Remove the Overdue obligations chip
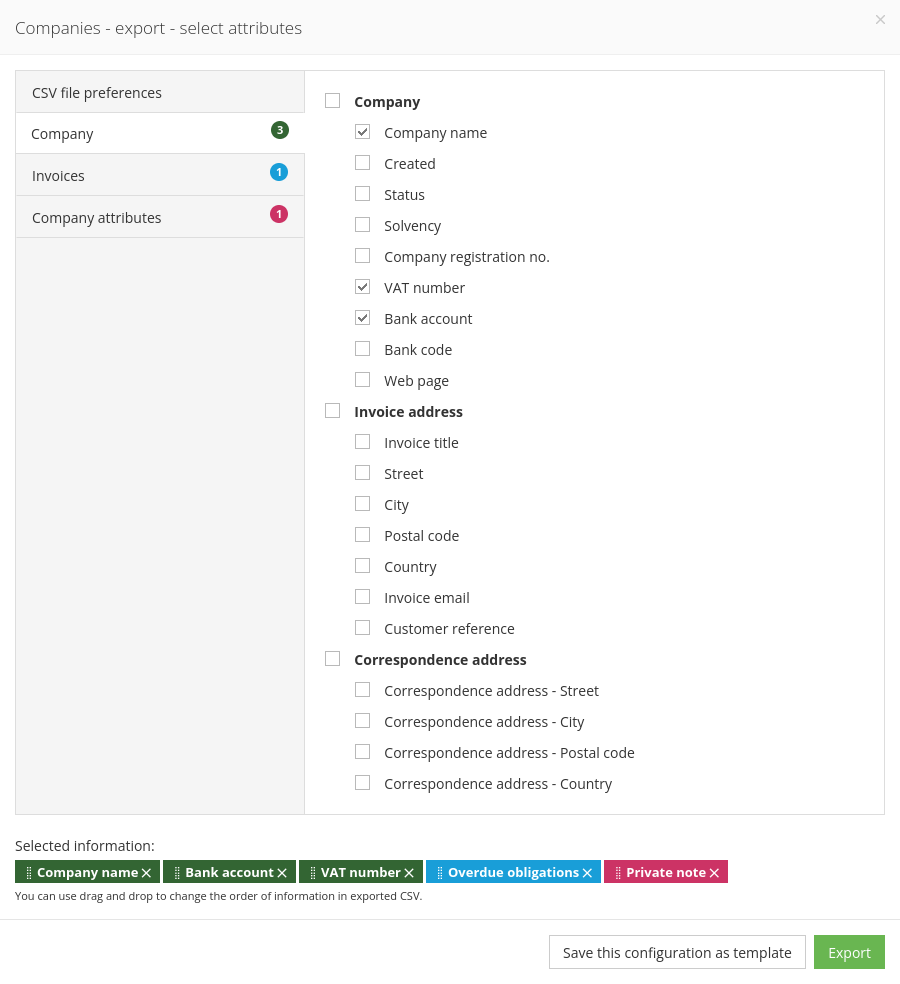 [x=587, y=872]
